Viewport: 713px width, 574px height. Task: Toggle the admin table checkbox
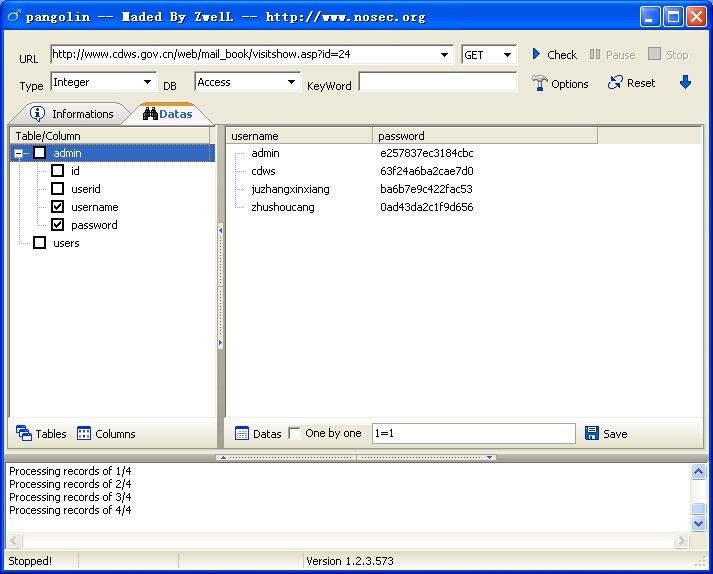(x=40, y=153)
